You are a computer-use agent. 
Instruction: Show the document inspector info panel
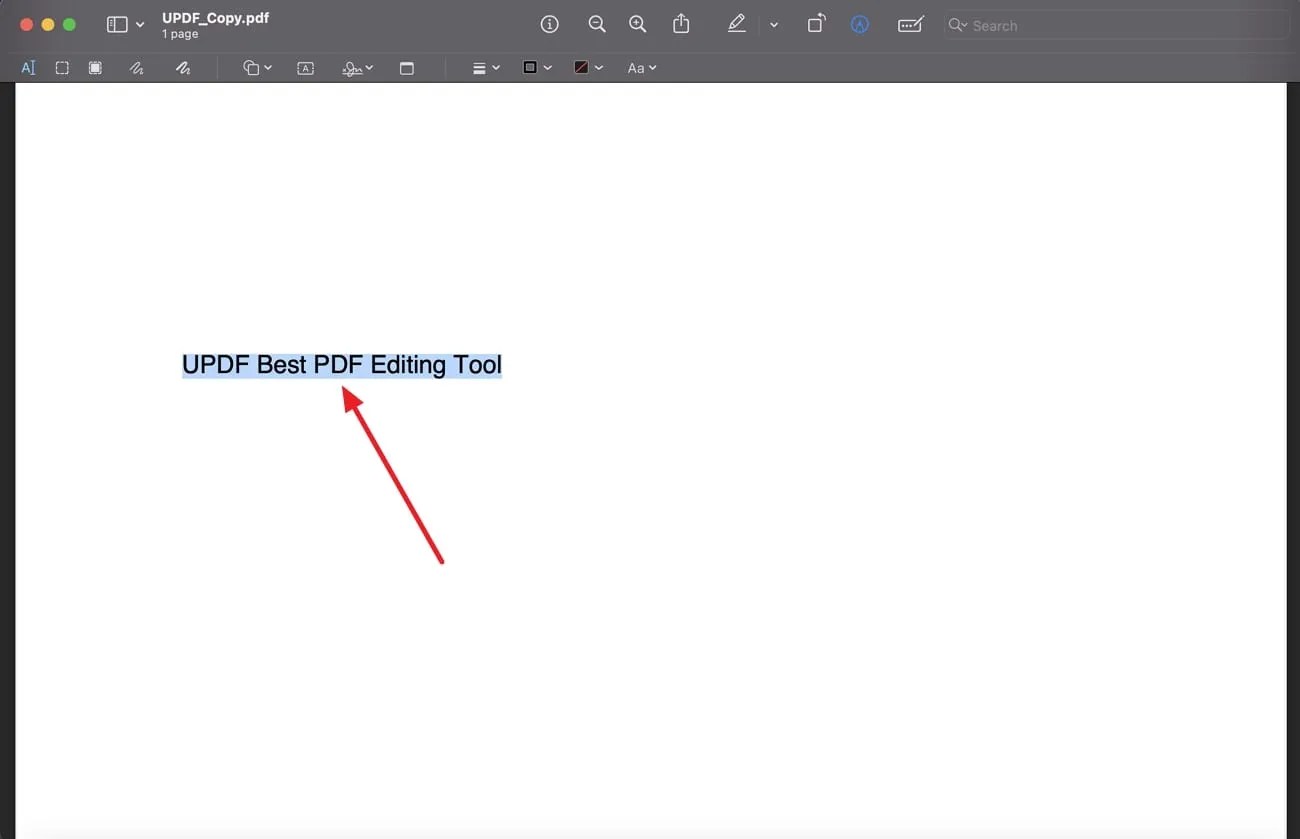coord(549,24)
